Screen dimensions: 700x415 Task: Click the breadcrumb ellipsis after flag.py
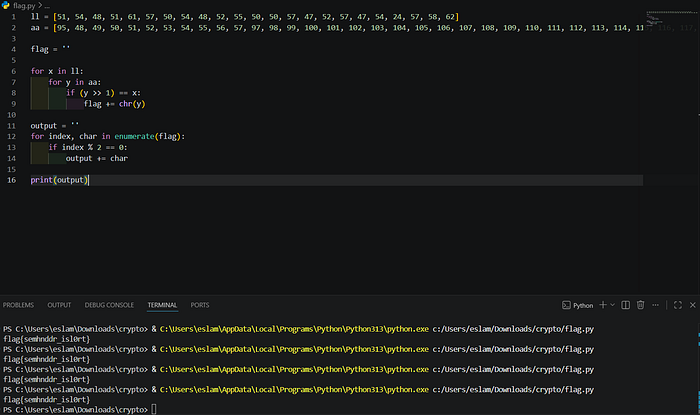pos(47,6)
